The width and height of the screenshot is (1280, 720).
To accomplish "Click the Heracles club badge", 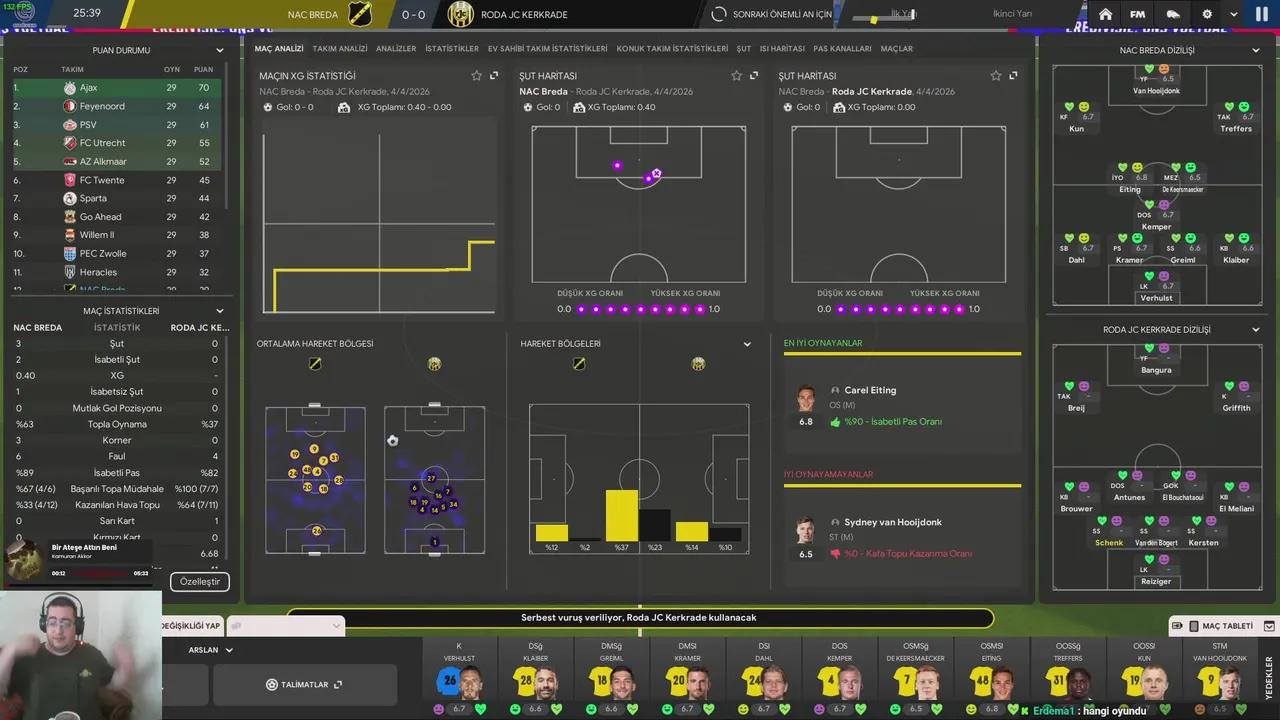I will pyautogui.click(x=70, y=272).
